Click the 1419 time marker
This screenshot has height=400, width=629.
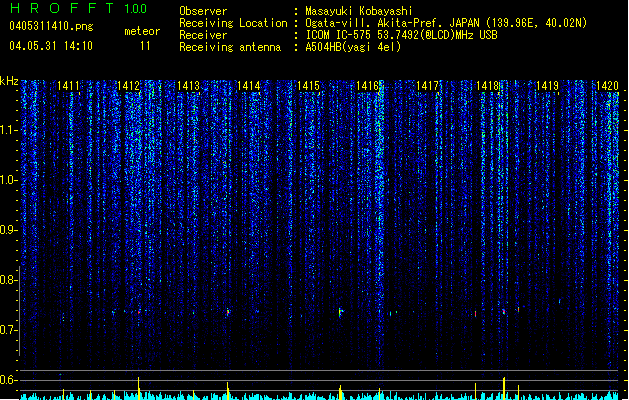[548, 86]
